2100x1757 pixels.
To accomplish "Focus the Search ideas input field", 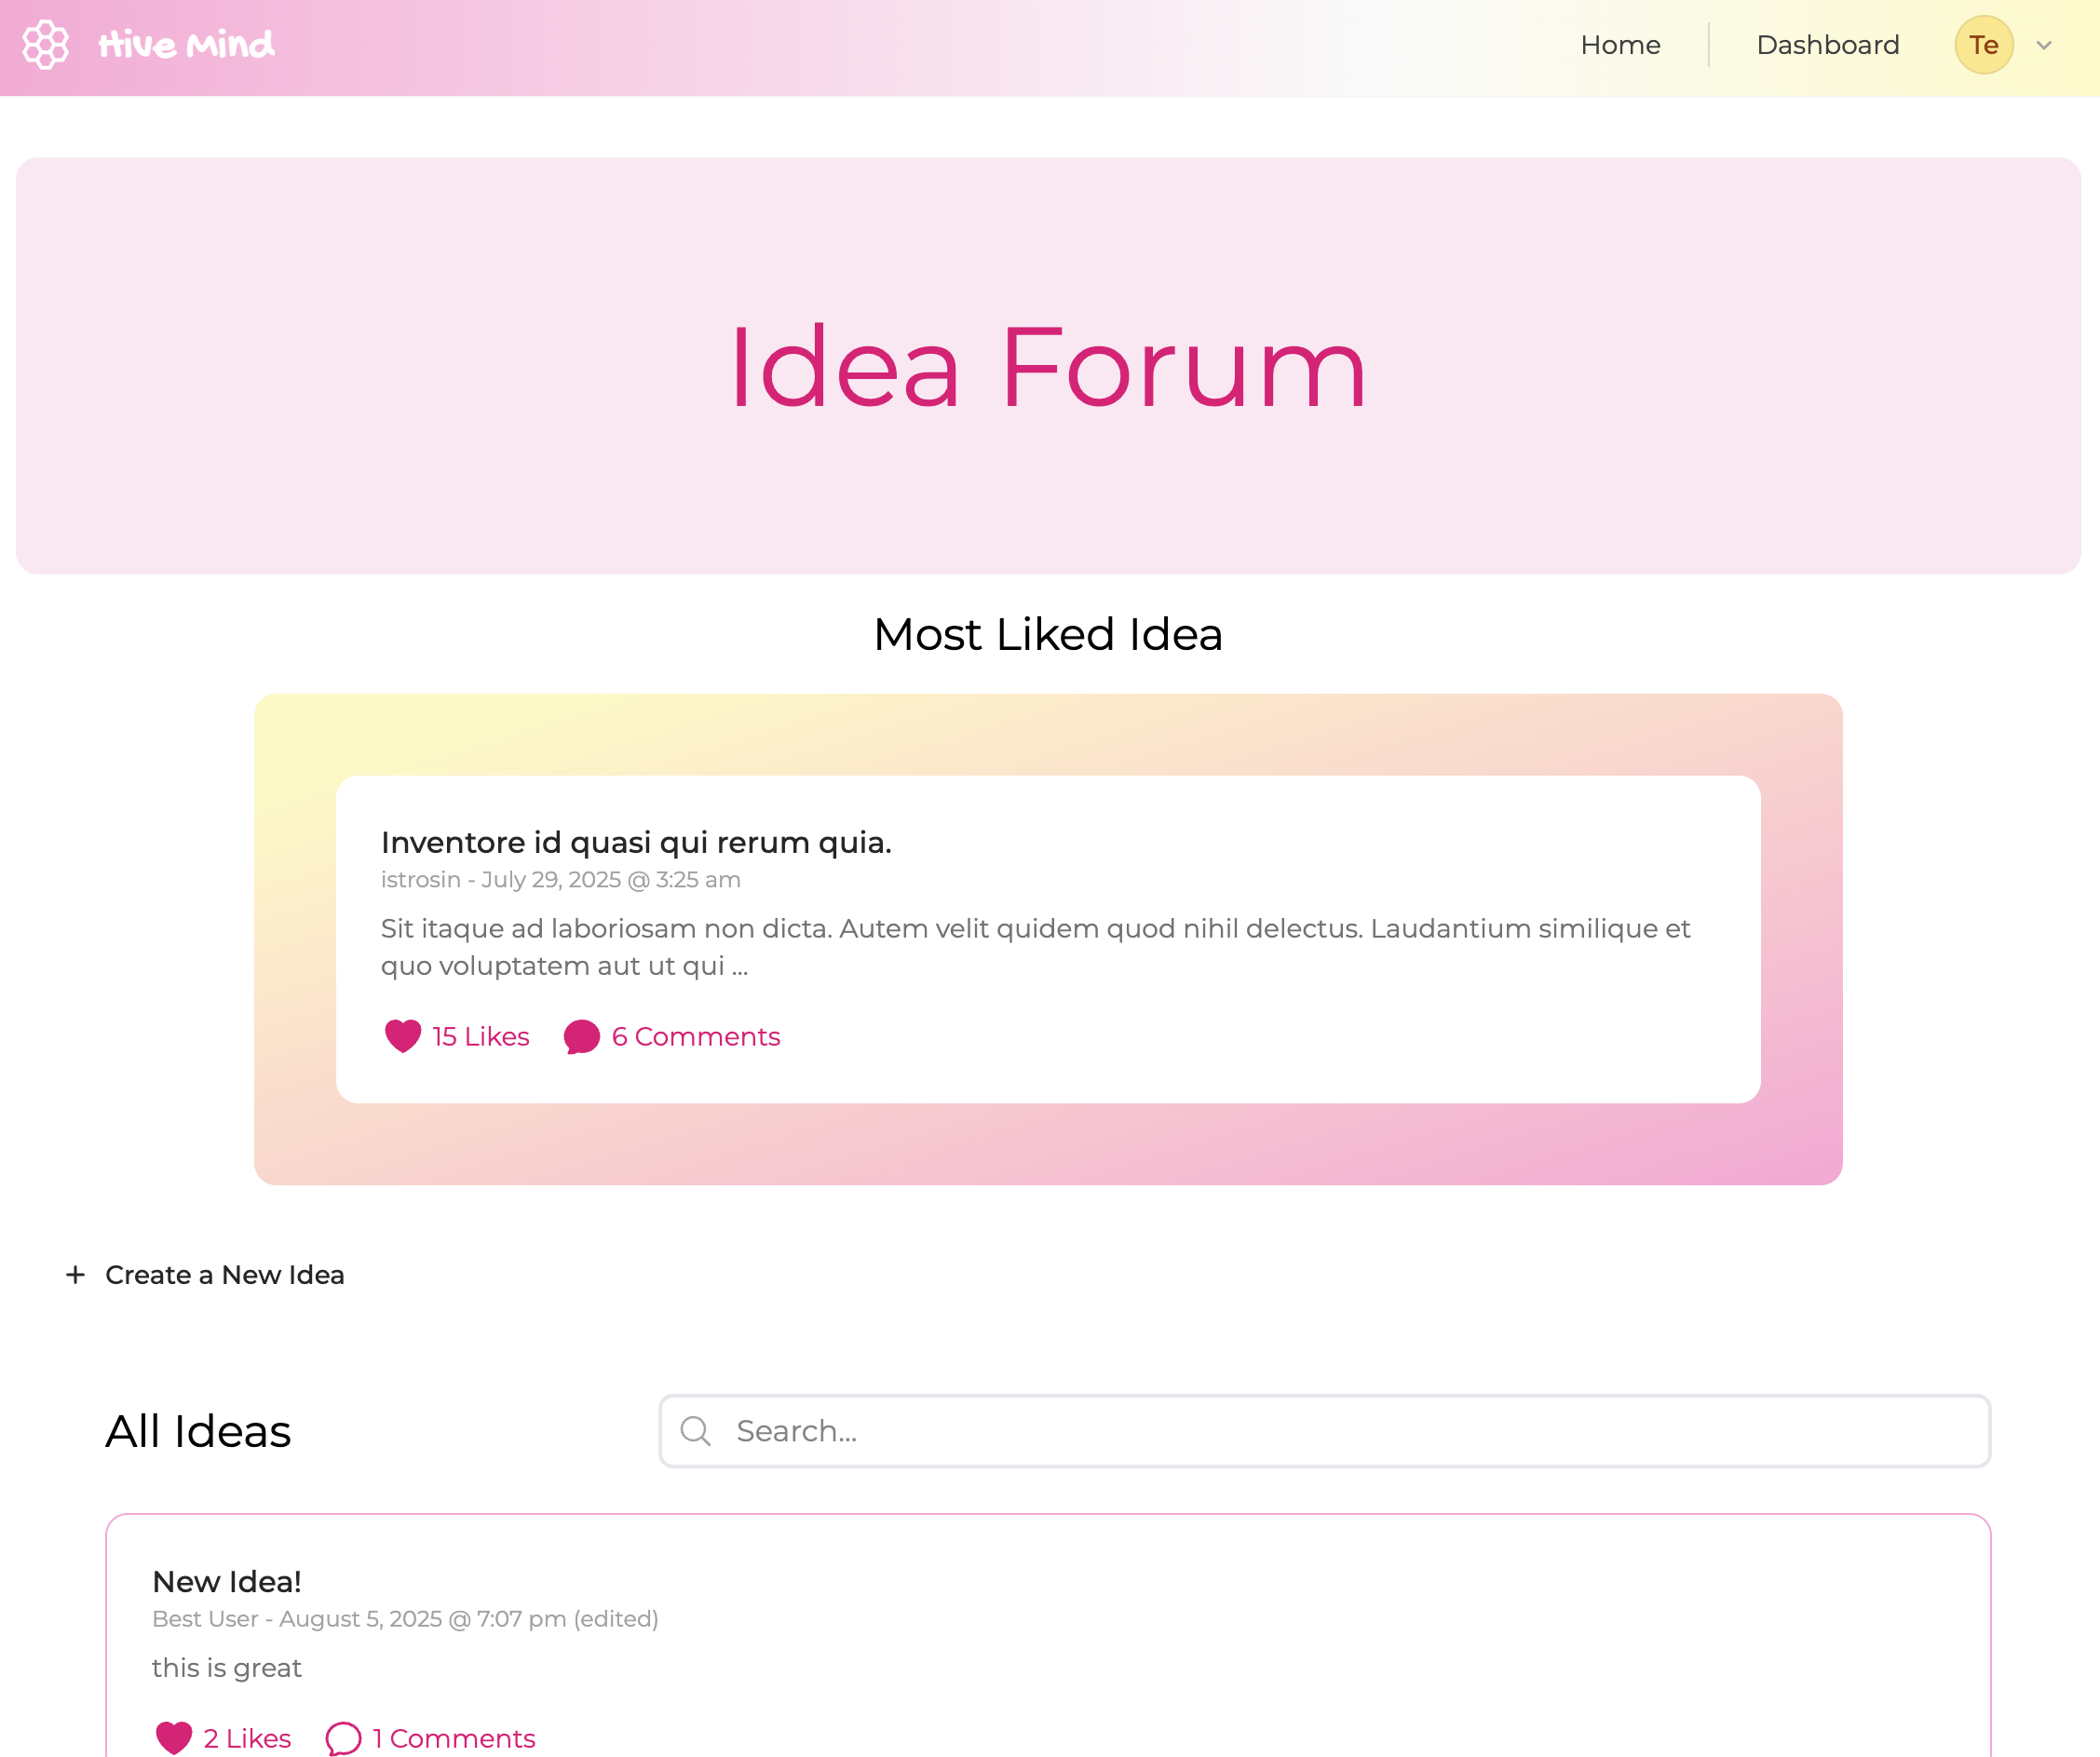I will pyautogui.click(x=1325, y=1431).
